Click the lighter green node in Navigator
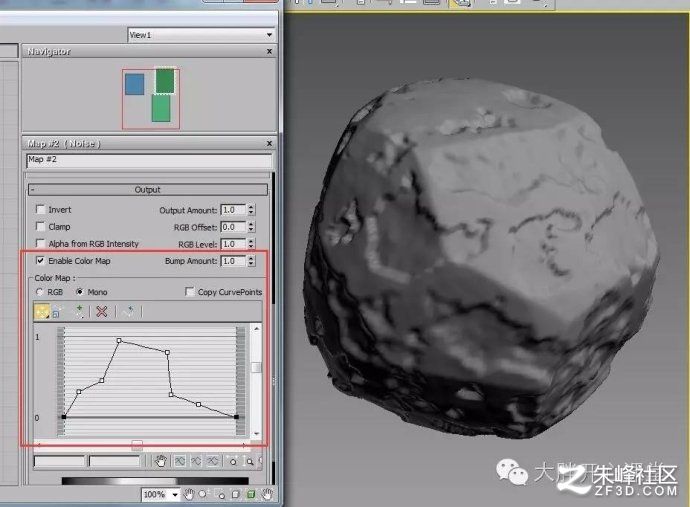Viewport: 690px width, 507px height. point(161,108)
